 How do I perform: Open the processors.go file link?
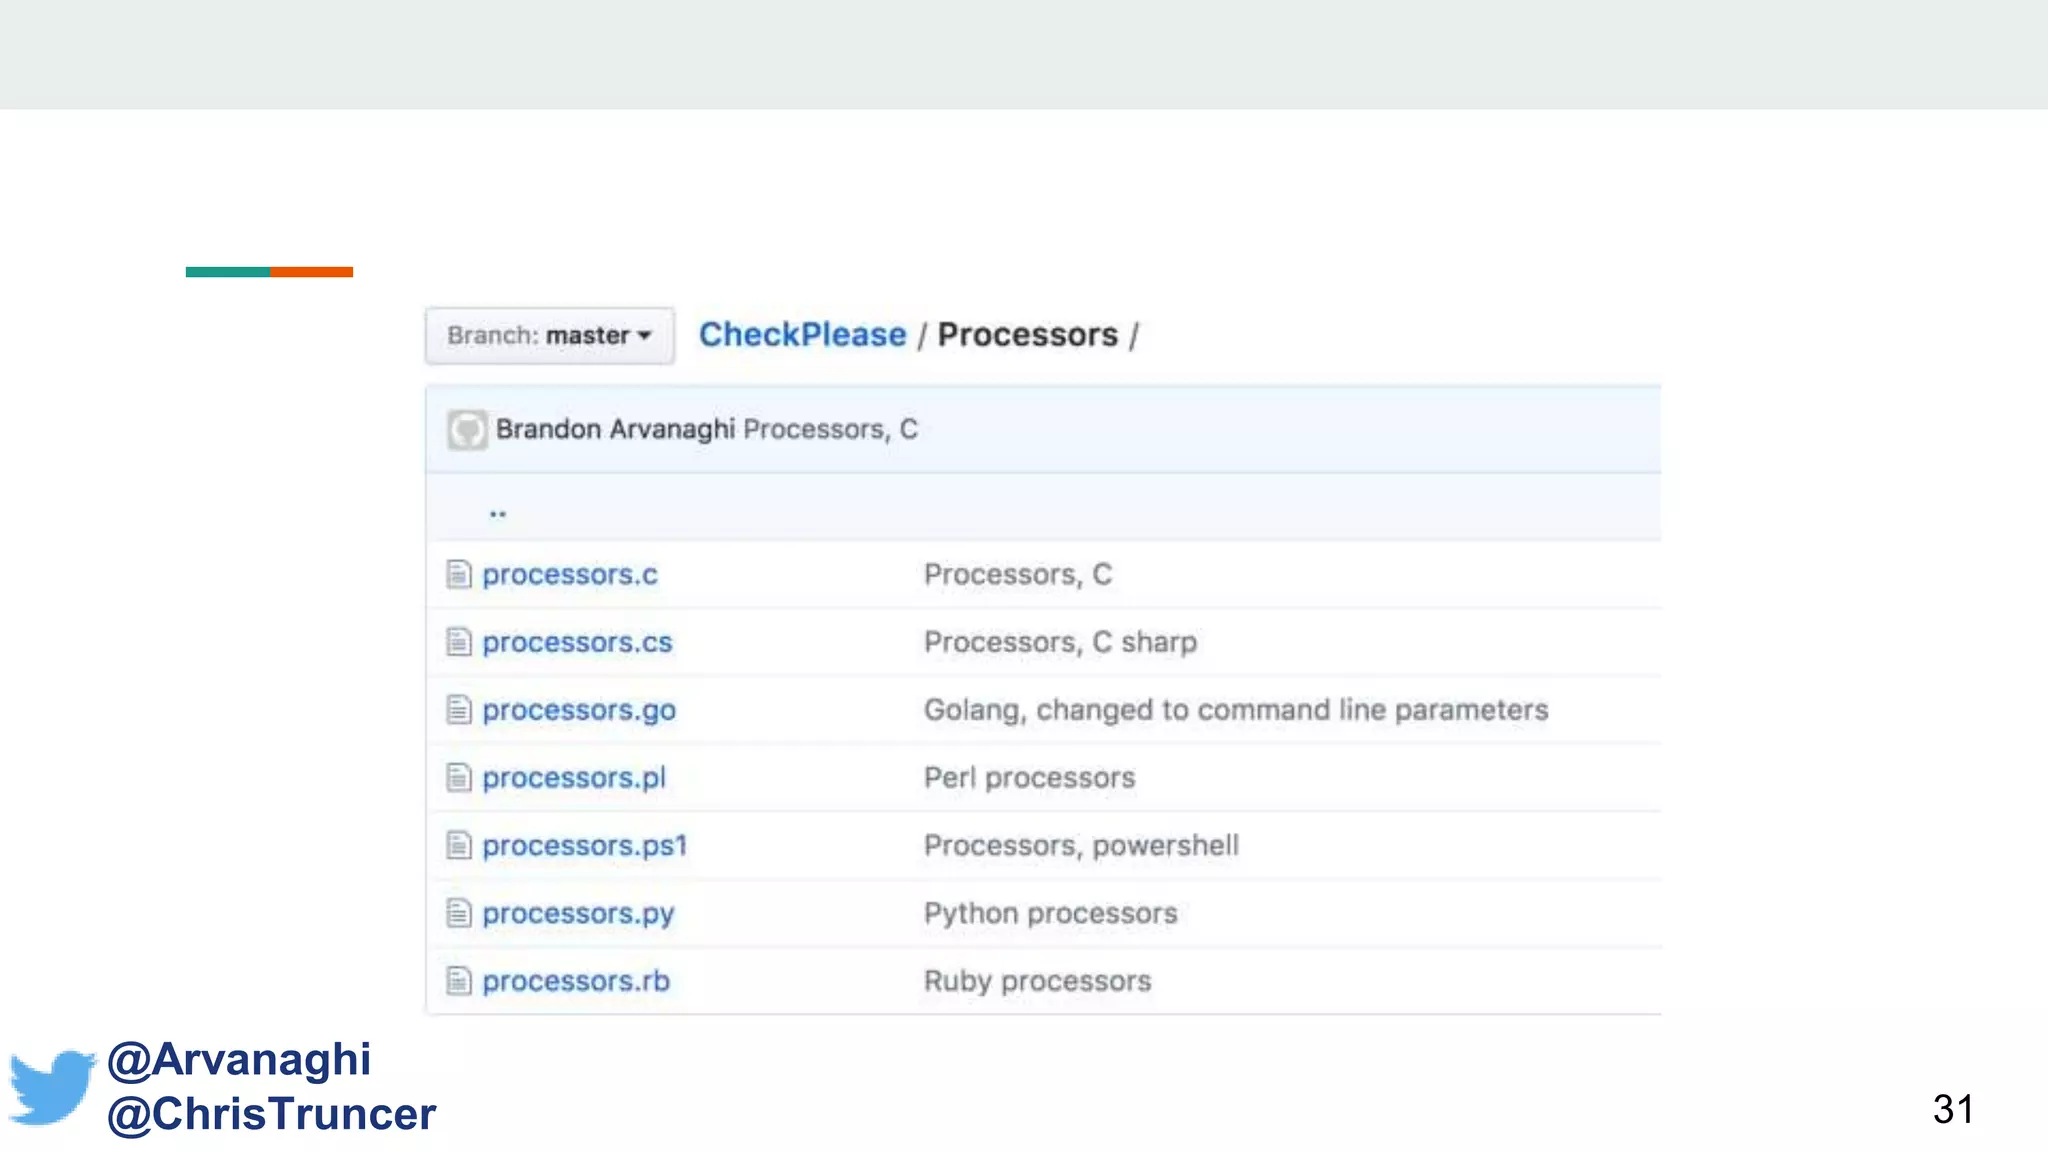tap(579, 710)
